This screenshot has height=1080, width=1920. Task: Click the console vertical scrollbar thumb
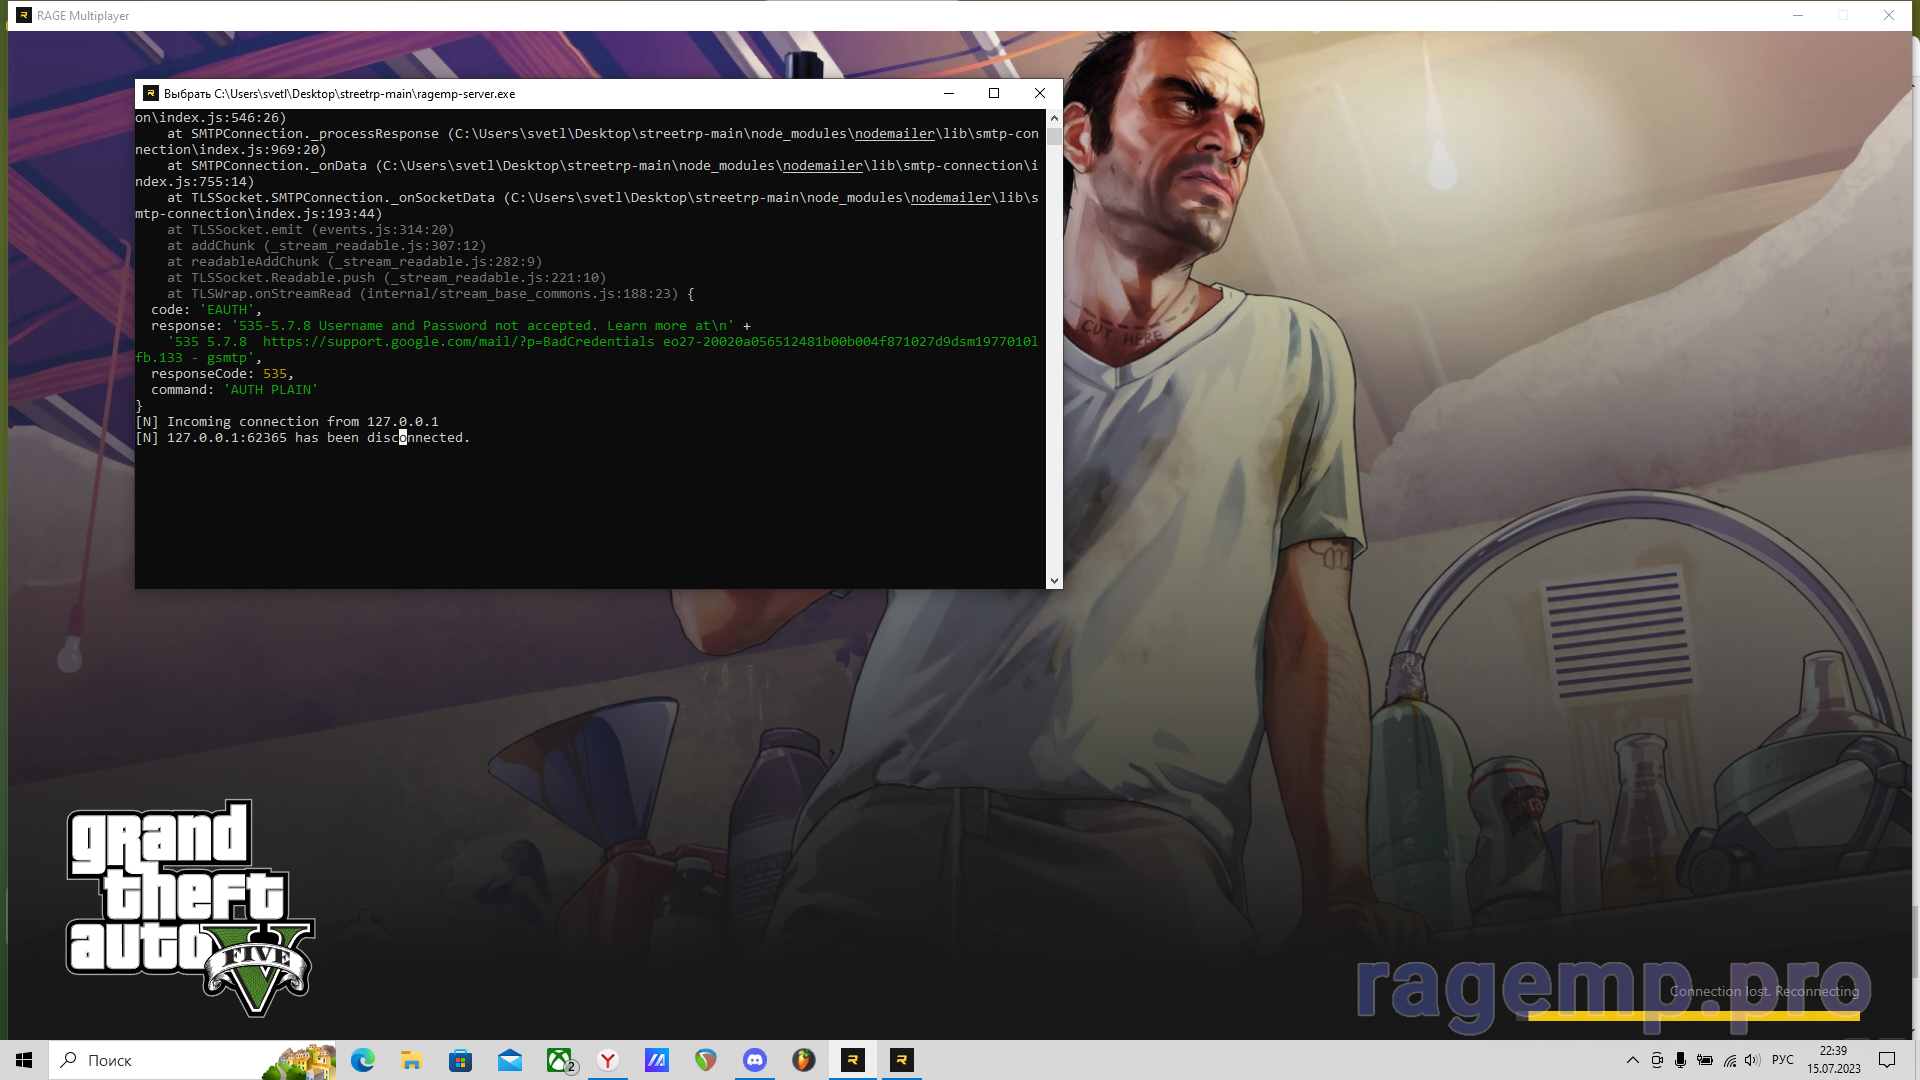pyautogui.click(x=1054, y=136)
